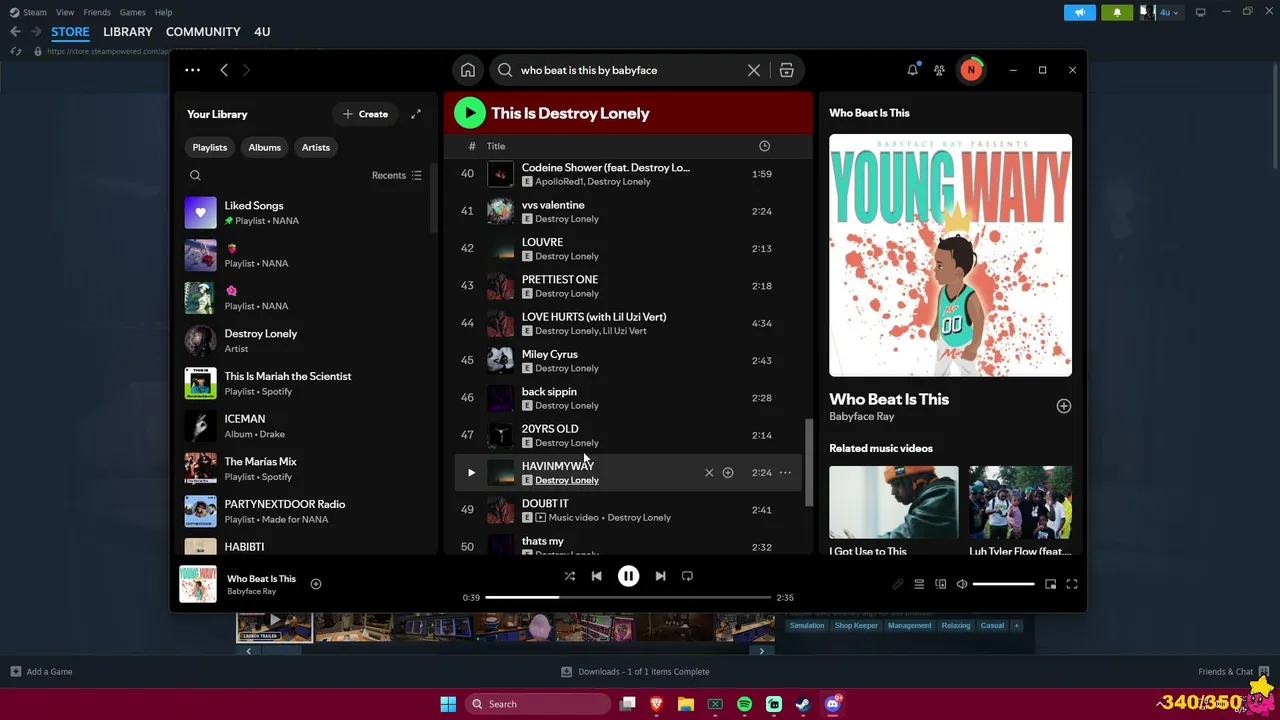
Task: Open Steam Games menu
Action: [132, 12]
